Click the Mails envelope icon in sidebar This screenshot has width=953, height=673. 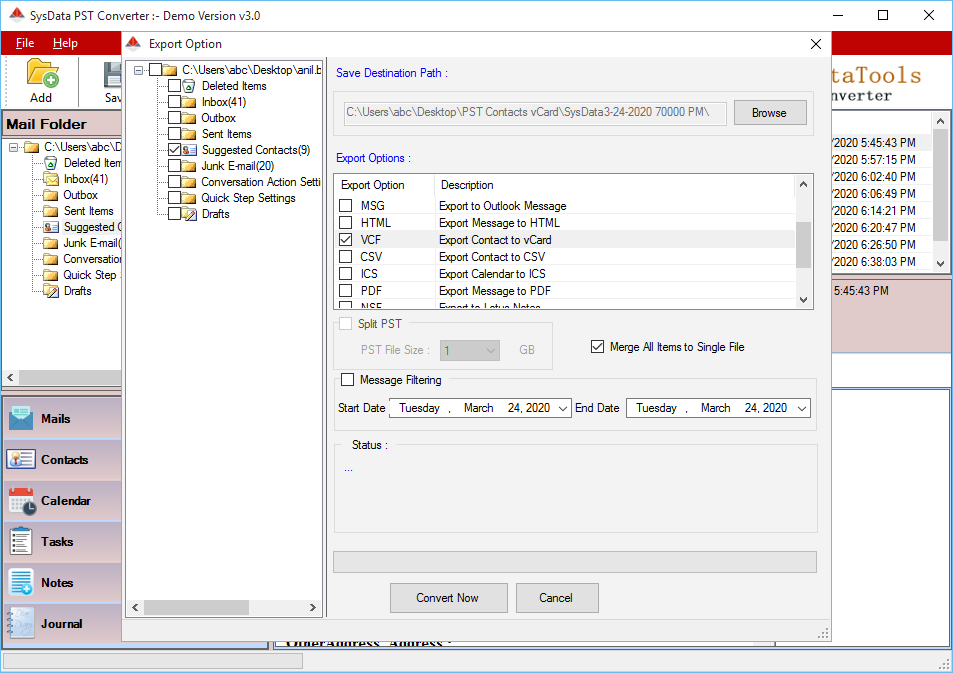point(21,418)
